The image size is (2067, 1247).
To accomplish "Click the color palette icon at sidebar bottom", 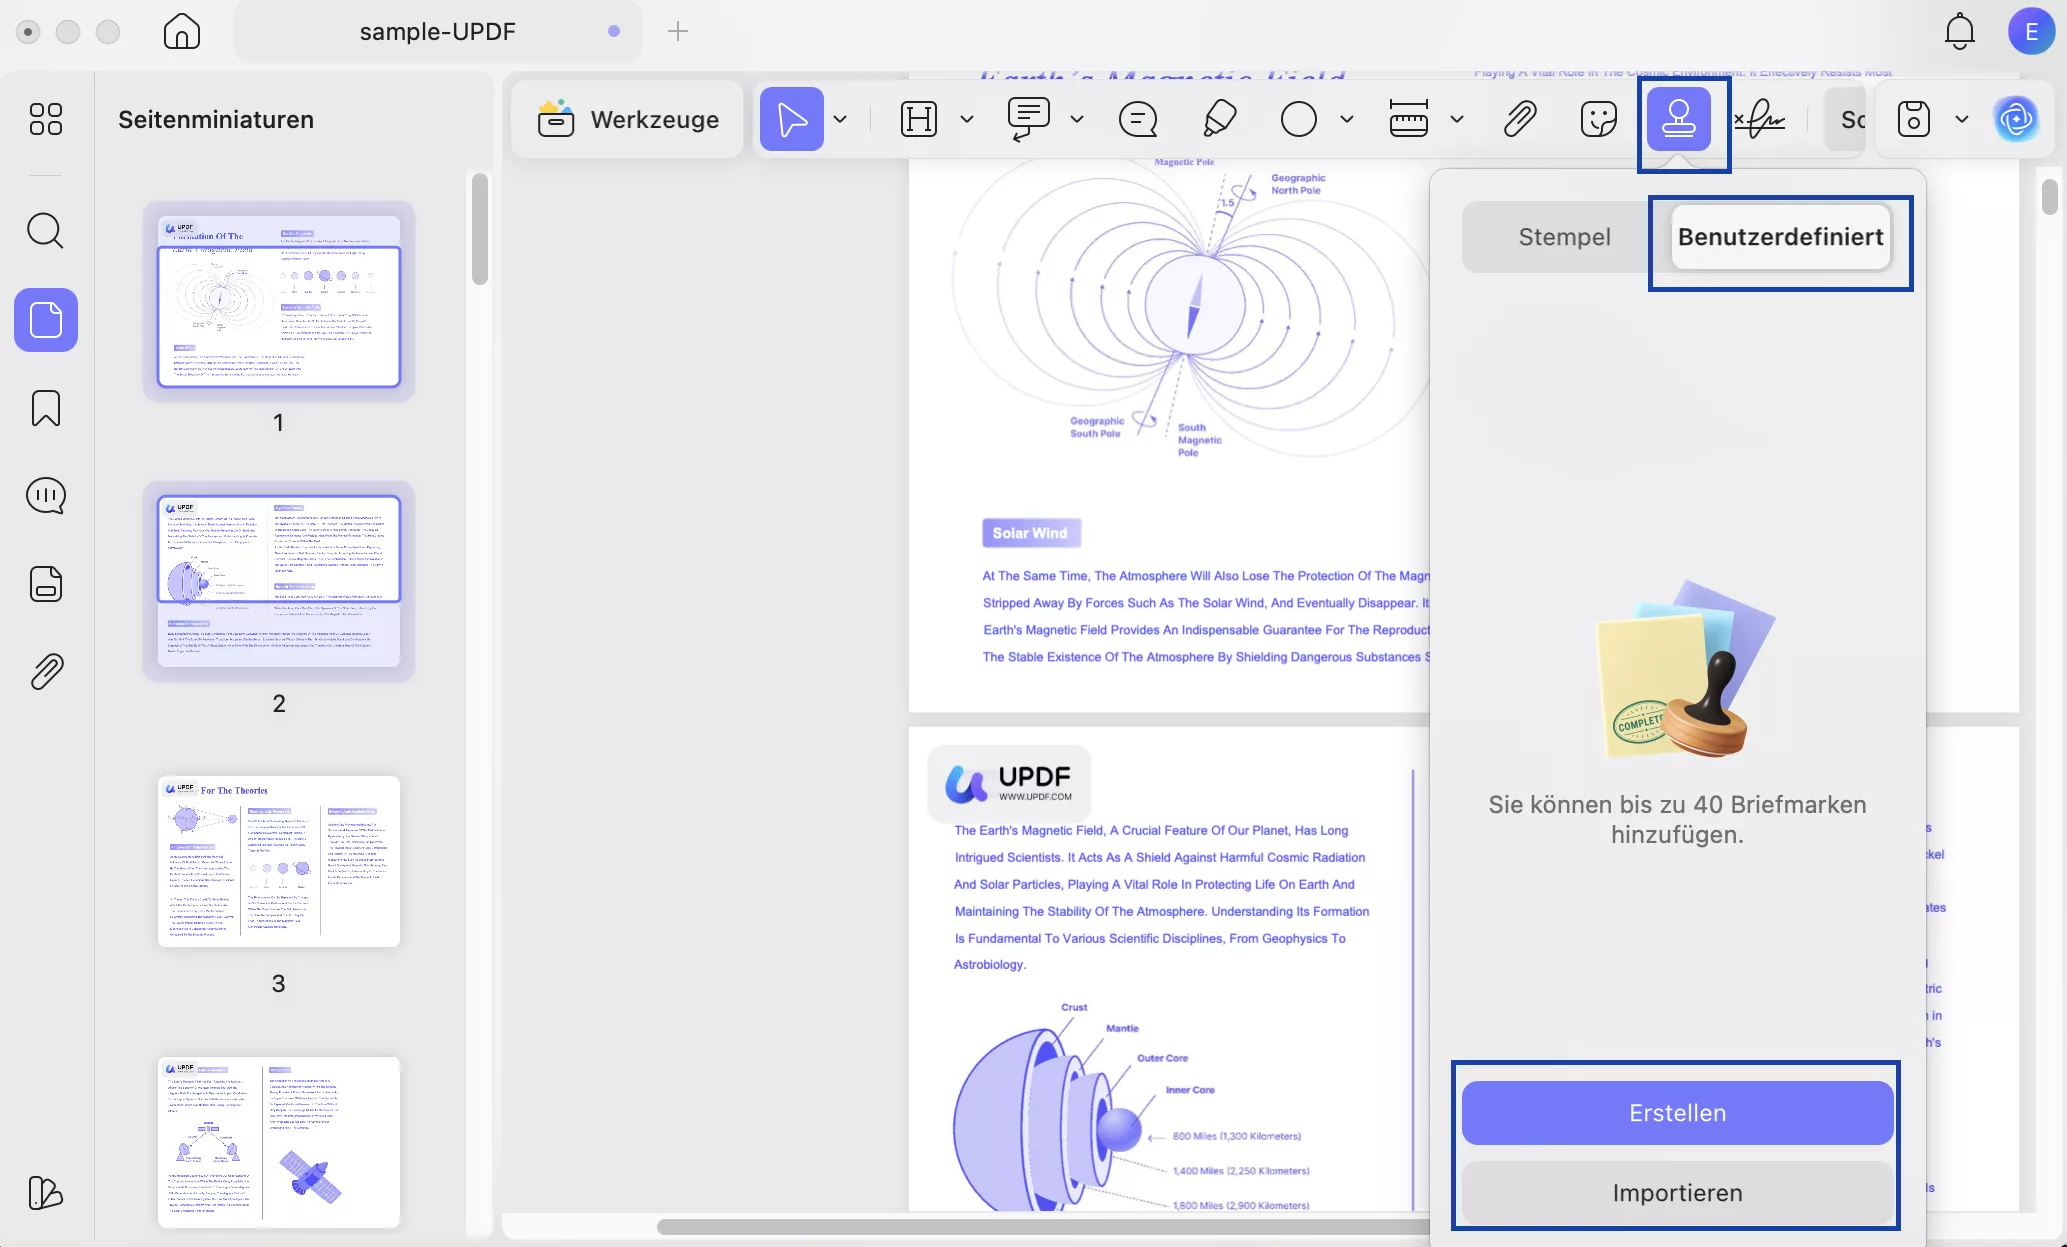I will [45, 1194].
